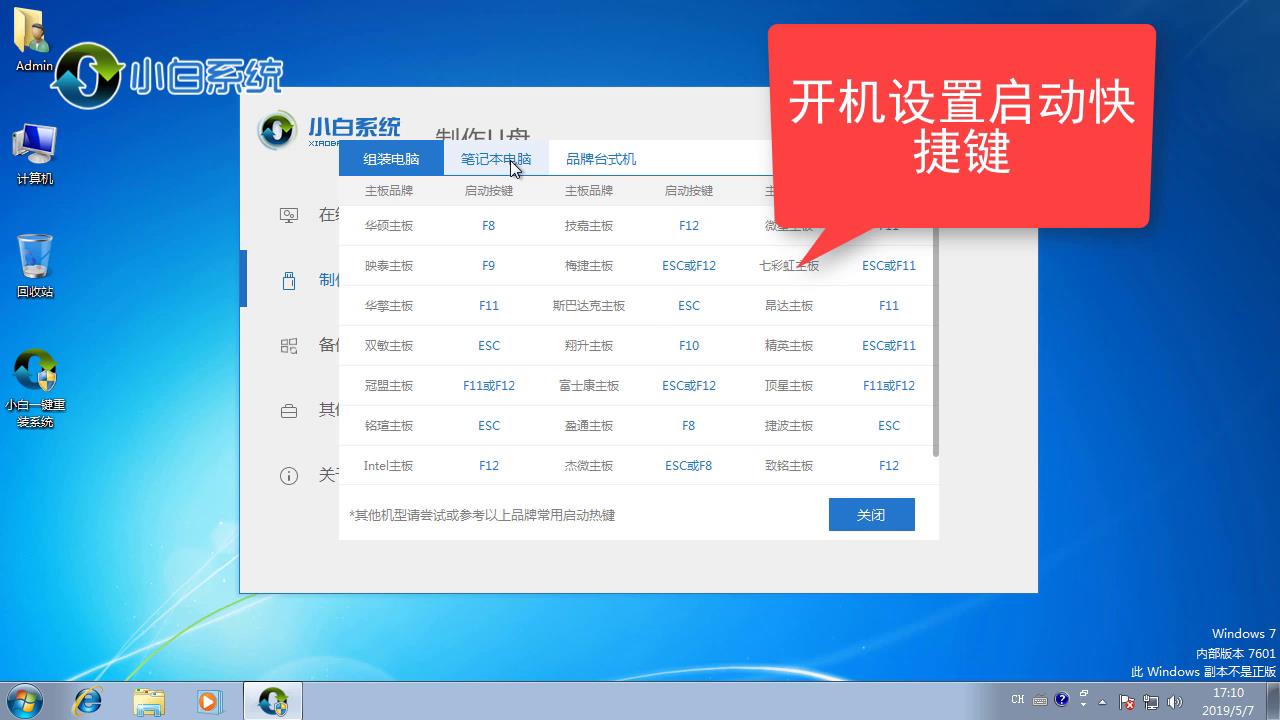Click the 技嘉主板 cell
1280x720 pixels.
click(x=589, y=225)
